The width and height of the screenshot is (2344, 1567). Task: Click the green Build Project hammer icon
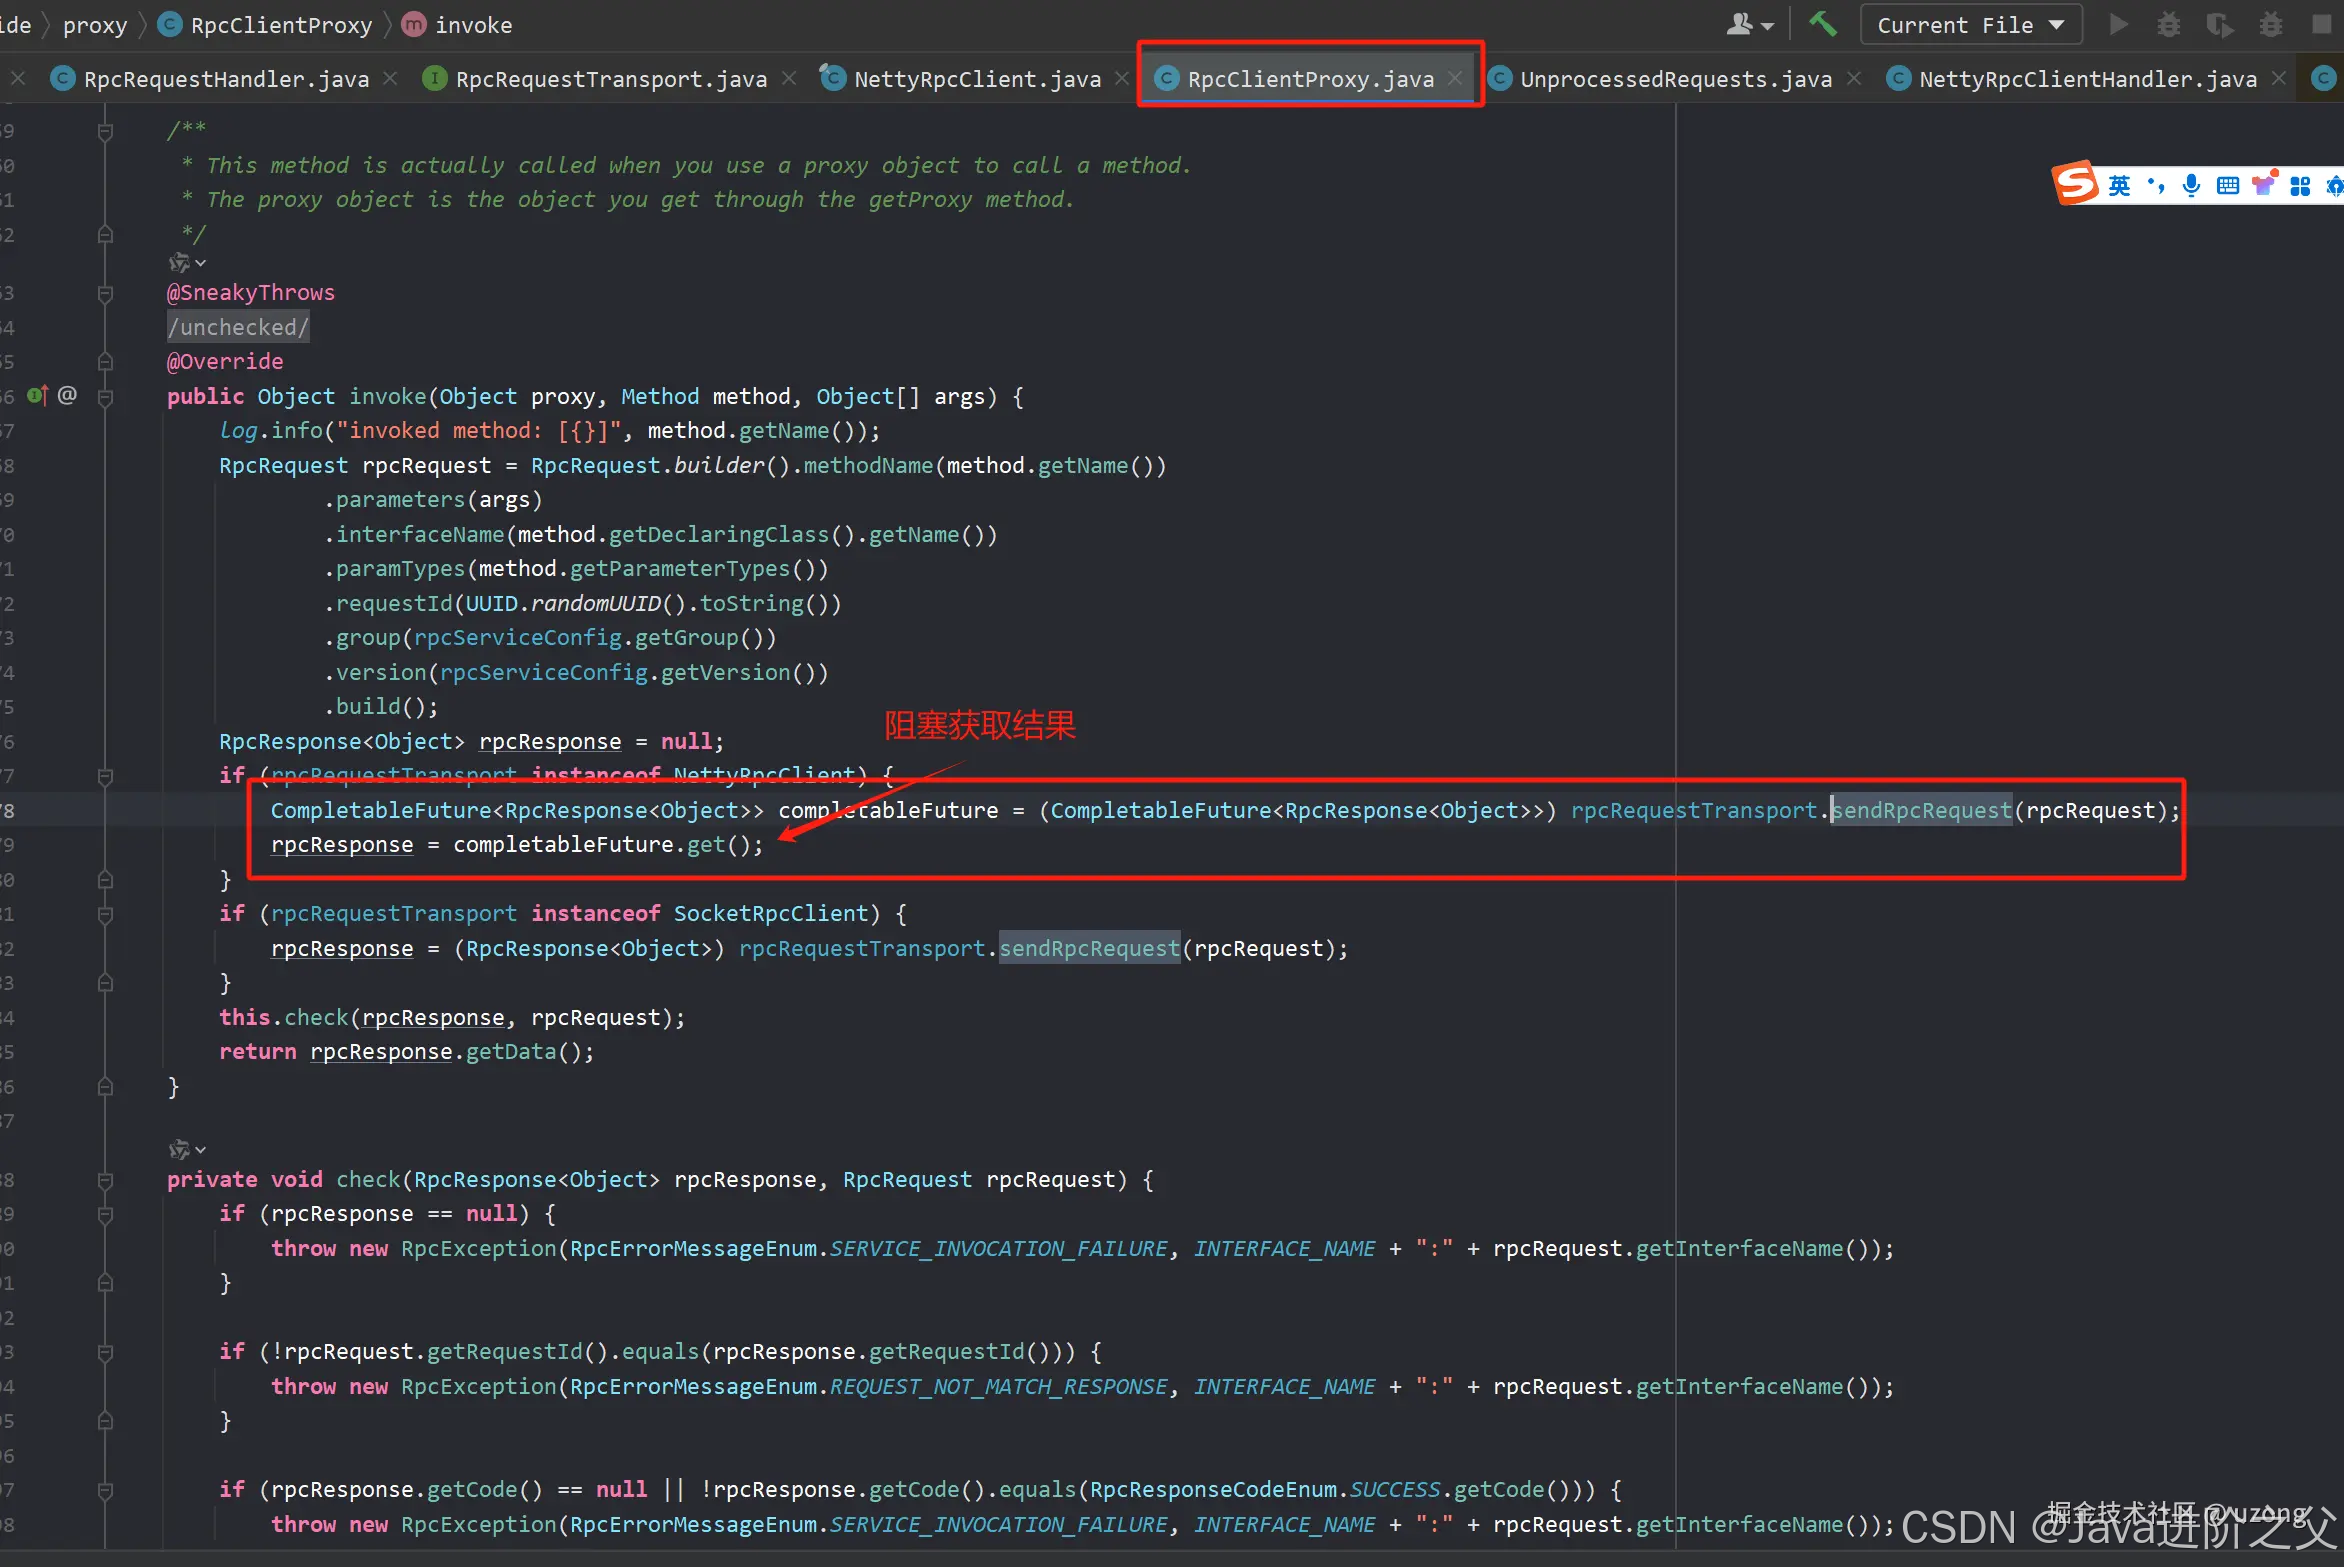point(1822,24)
